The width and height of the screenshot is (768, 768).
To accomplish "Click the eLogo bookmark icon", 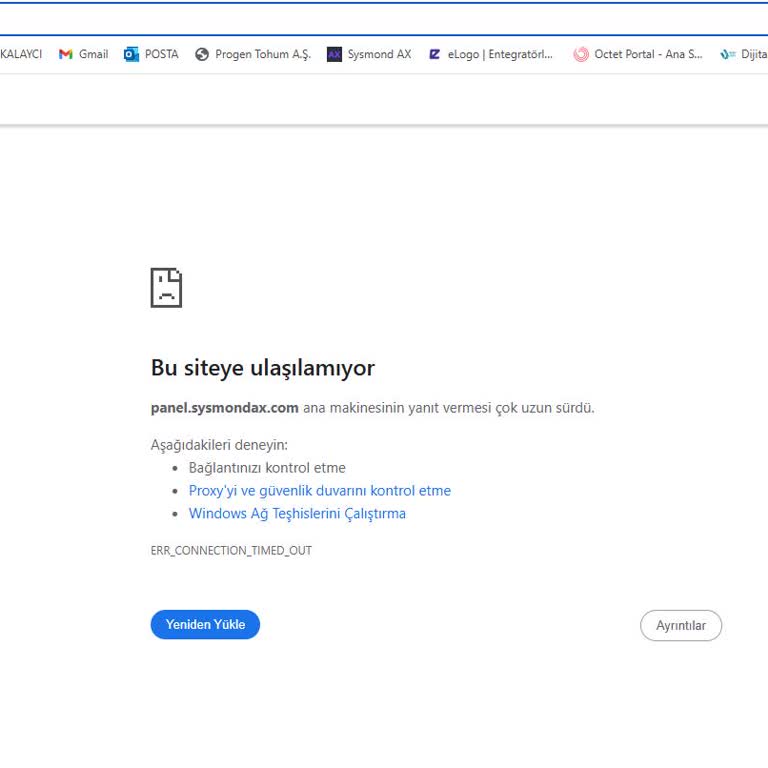I will [434, 54].
